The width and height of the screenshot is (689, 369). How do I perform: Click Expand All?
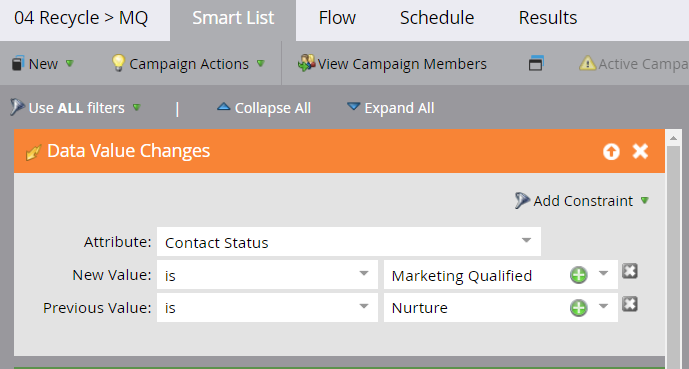tap(391, 108)
